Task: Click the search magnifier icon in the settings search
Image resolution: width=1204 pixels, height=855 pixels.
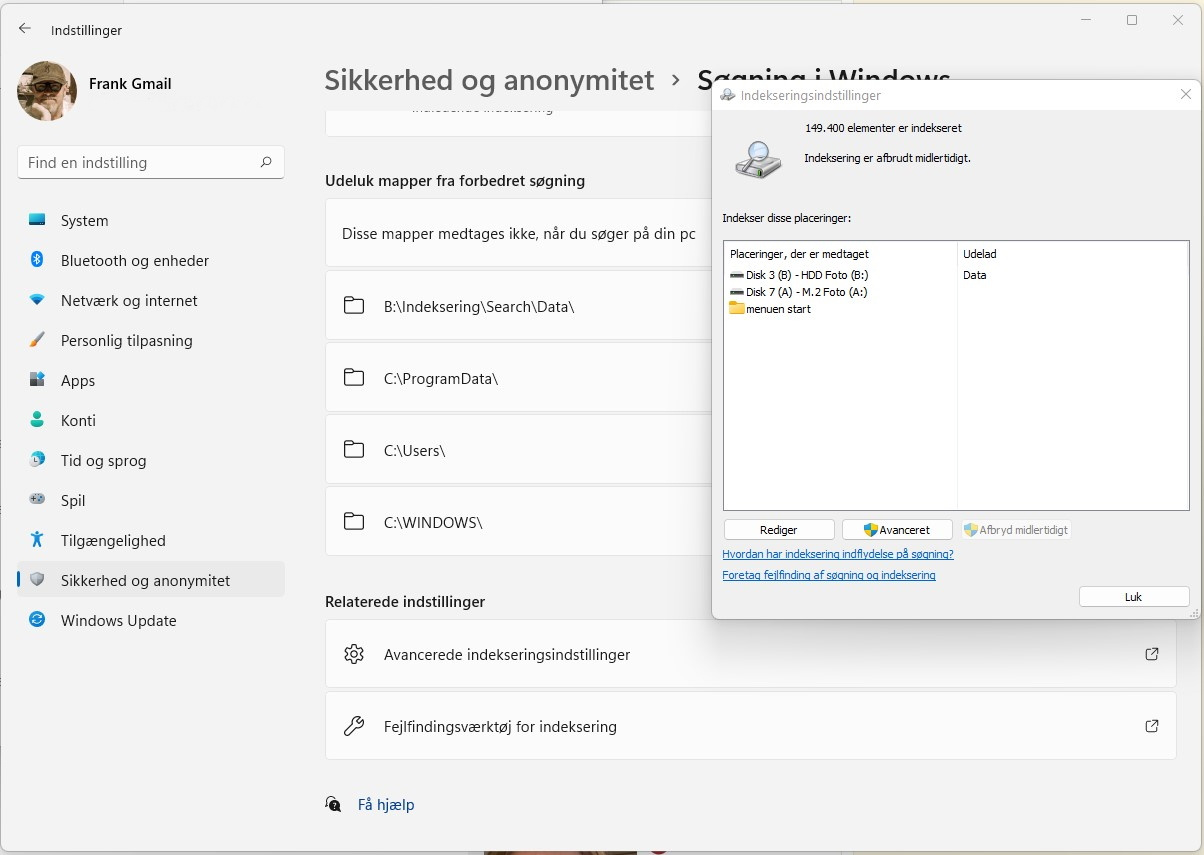Action: click(266, 162)
